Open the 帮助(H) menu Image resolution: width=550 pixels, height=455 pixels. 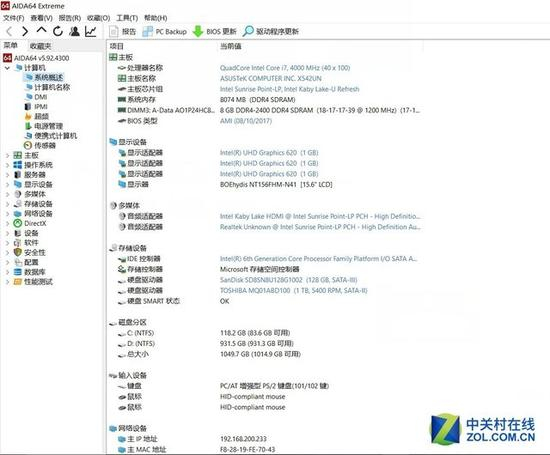pyautogui.click(x=155, y=18)
